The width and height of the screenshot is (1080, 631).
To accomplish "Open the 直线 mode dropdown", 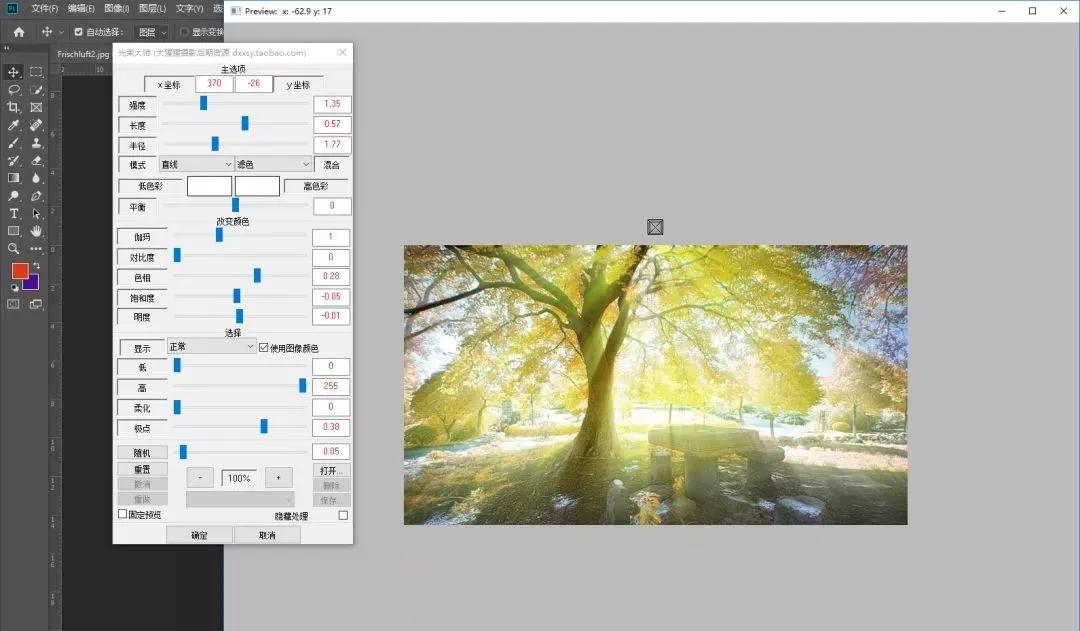I will click(x=196, y=164).
